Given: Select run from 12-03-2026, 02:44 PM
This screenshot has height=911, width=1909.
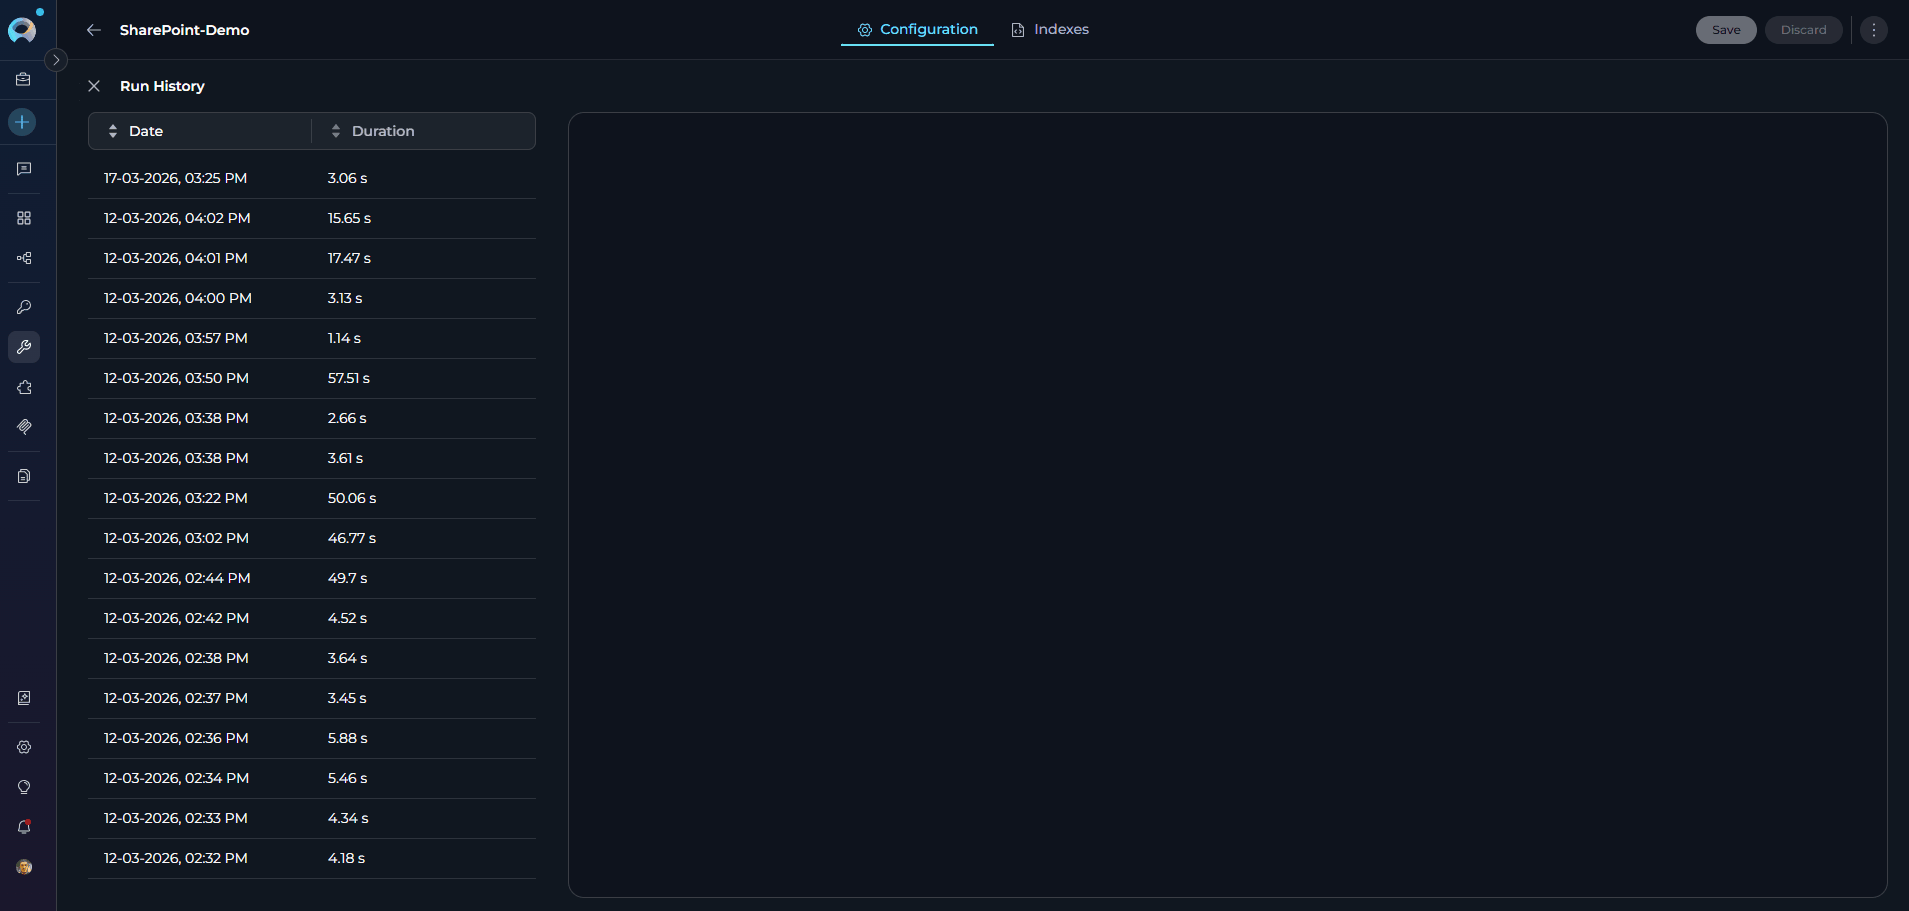Looking at the screenshot, I should tap(312, 578).
